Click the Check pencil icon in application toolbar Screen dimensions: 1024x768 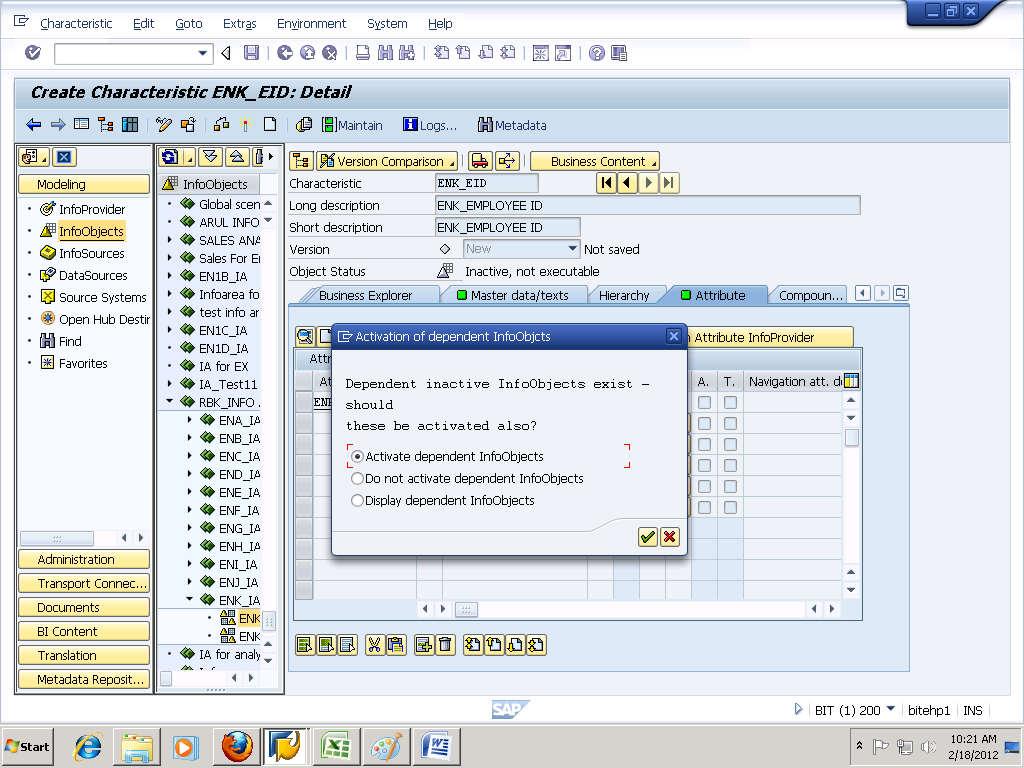[x=164, y=125]
